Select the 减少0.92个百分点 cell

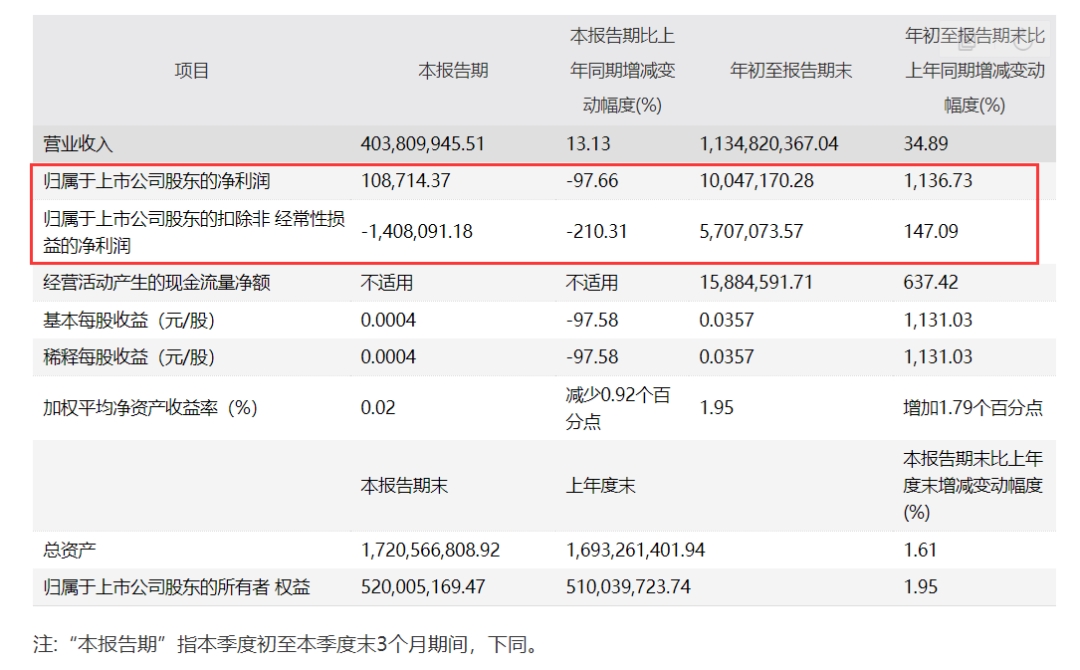pos(618,408)
